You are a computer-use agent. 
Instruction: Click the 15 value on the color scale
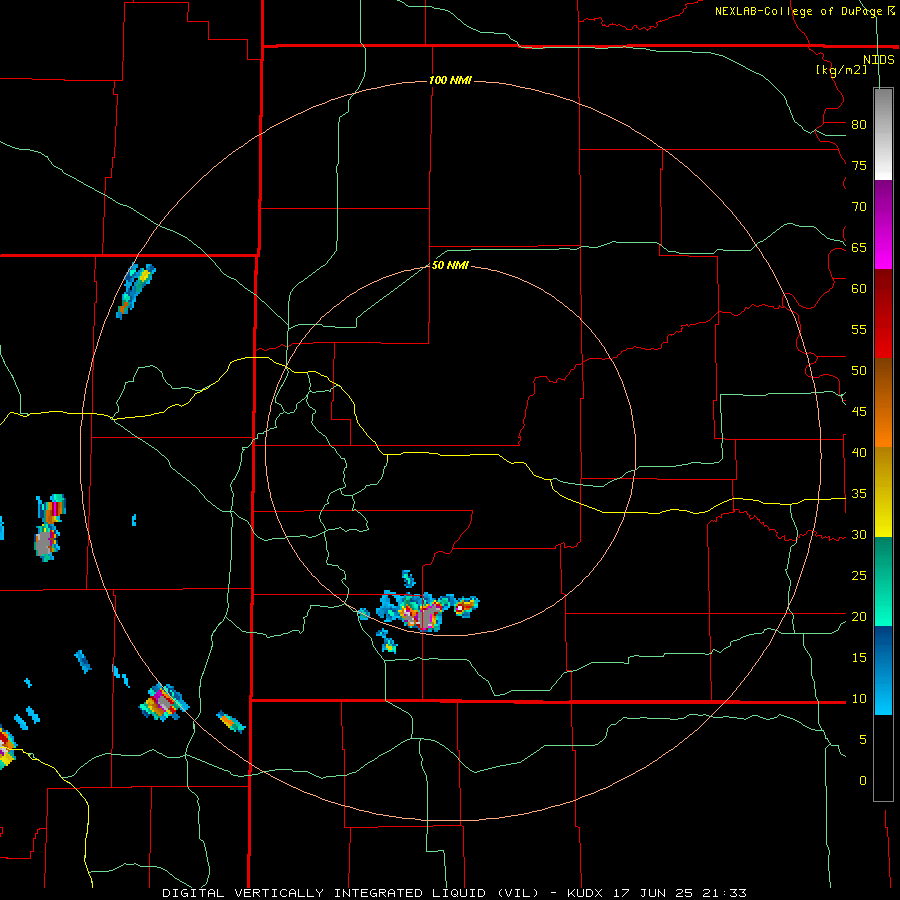[x=859, y=658]
